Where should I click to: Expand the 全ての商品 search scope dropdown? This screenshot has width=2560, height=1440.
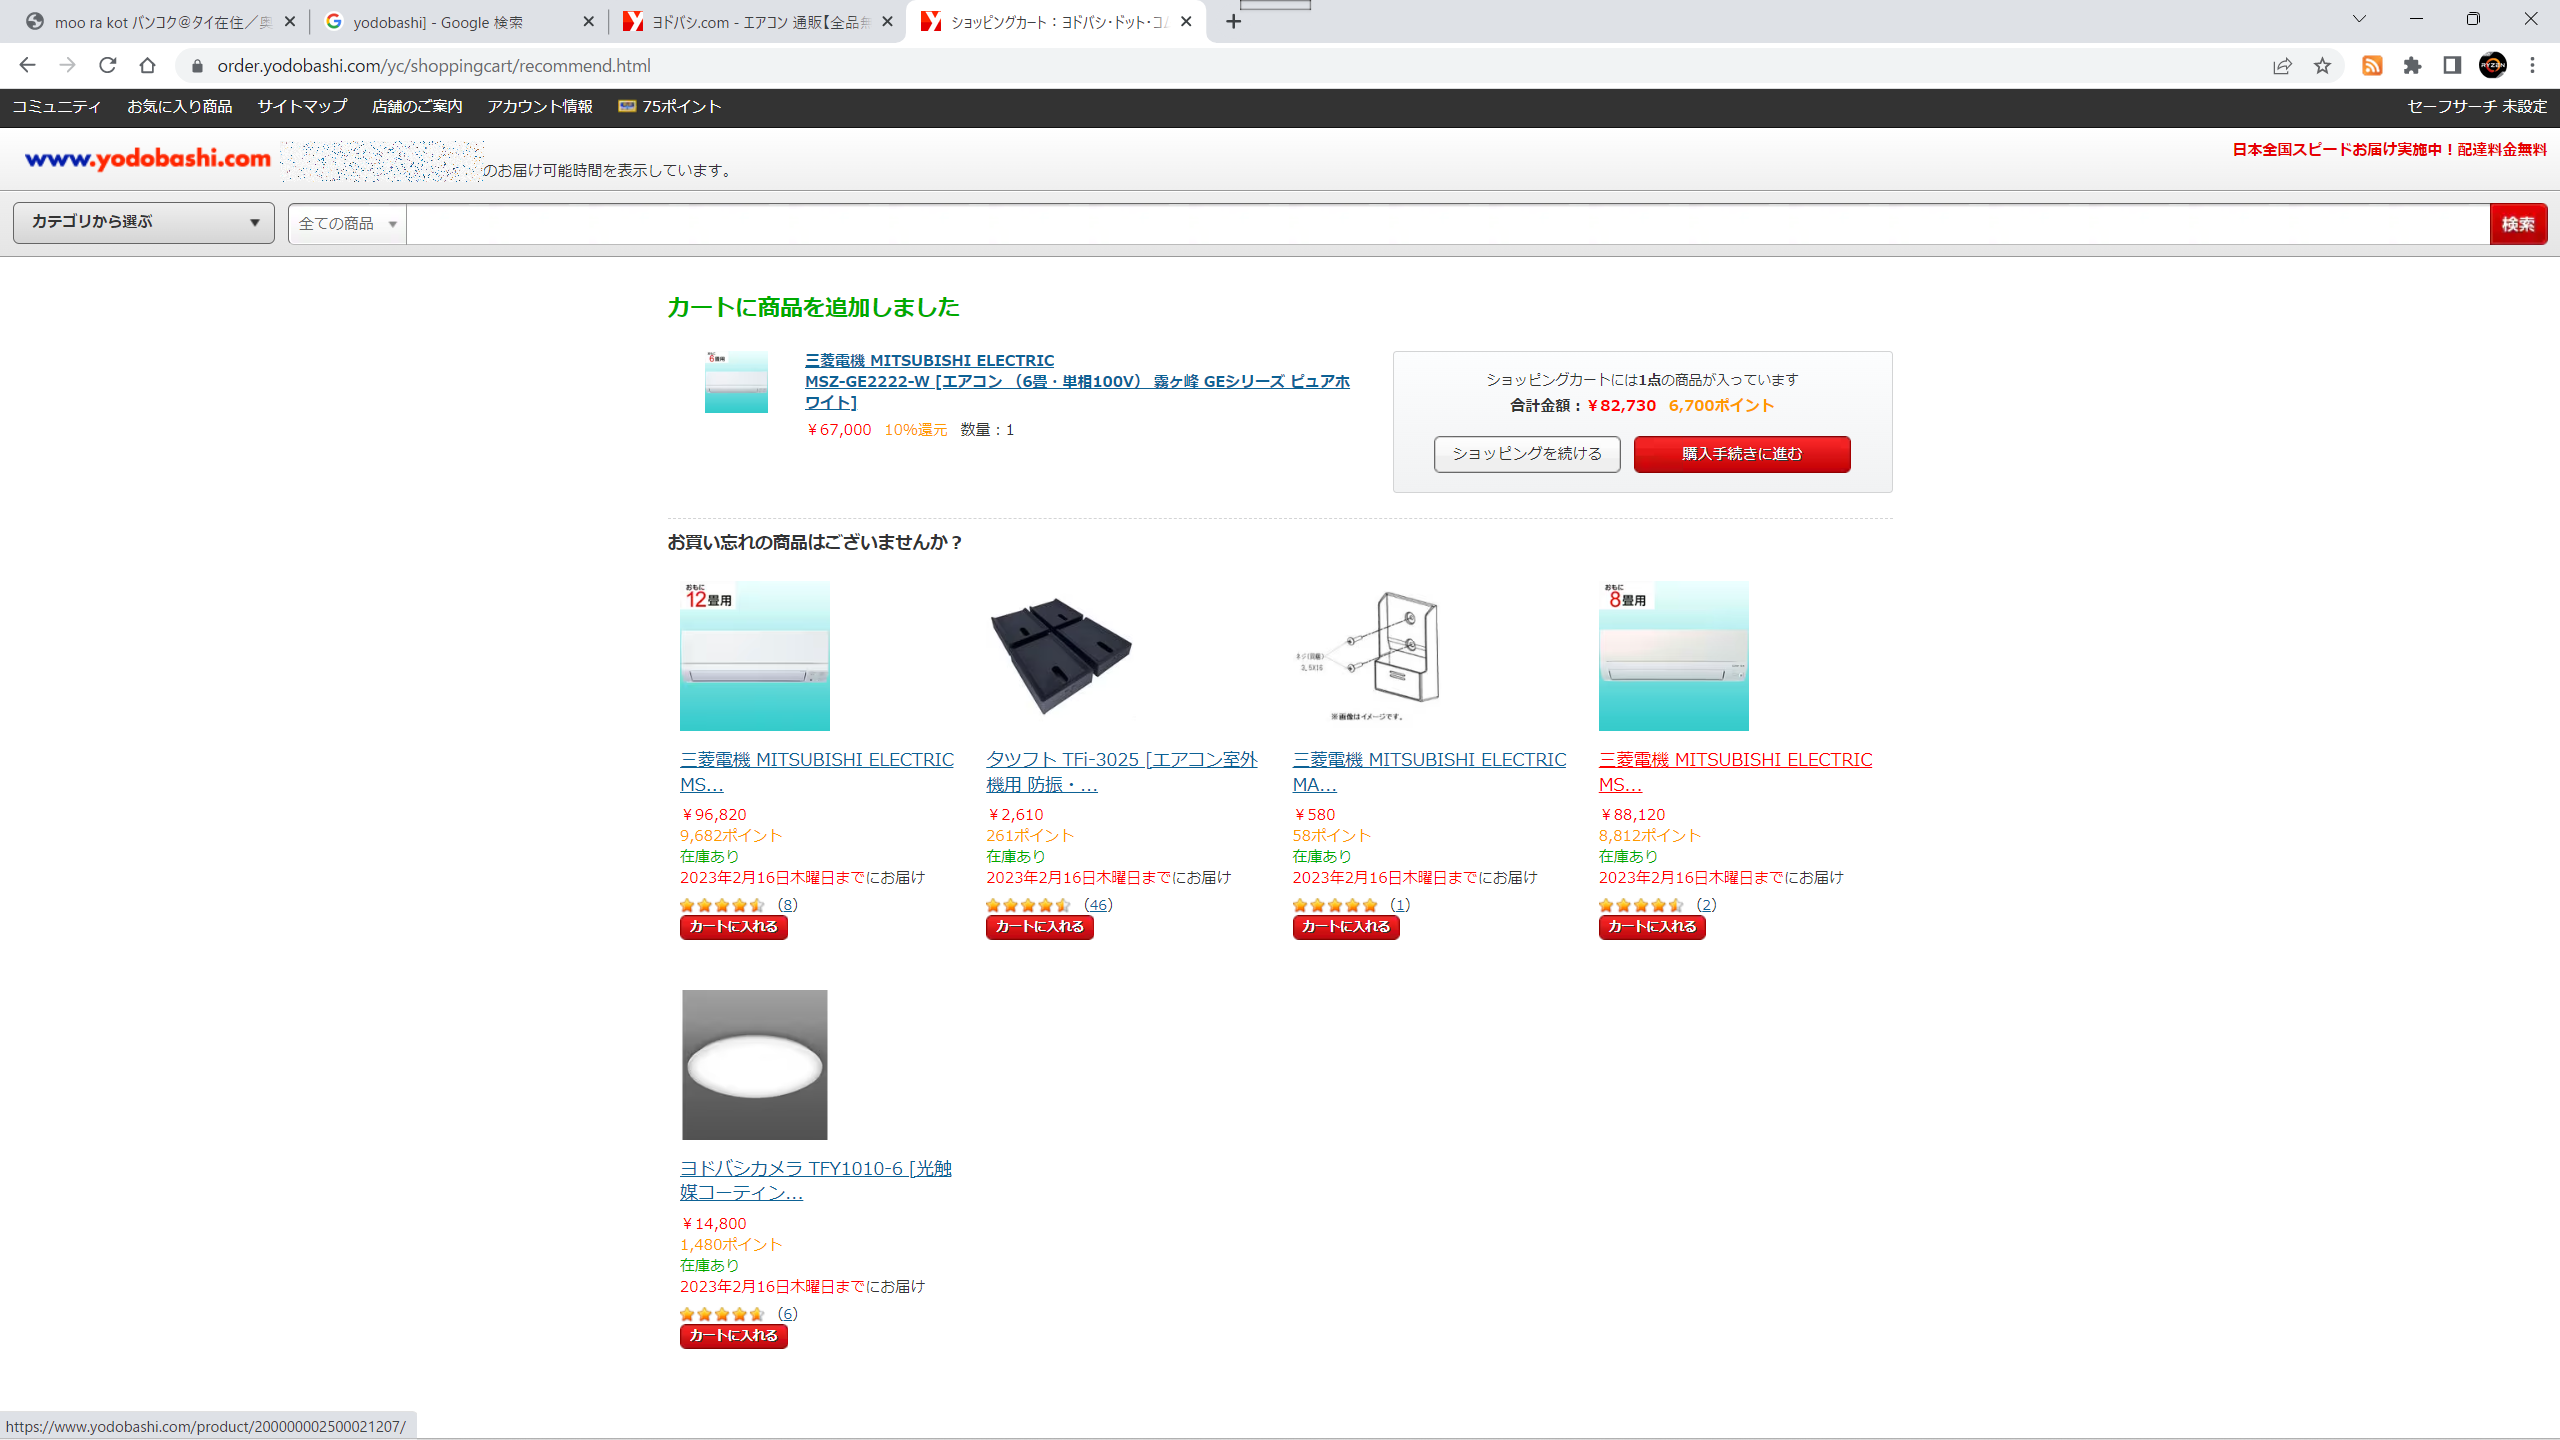click(348, 224)
